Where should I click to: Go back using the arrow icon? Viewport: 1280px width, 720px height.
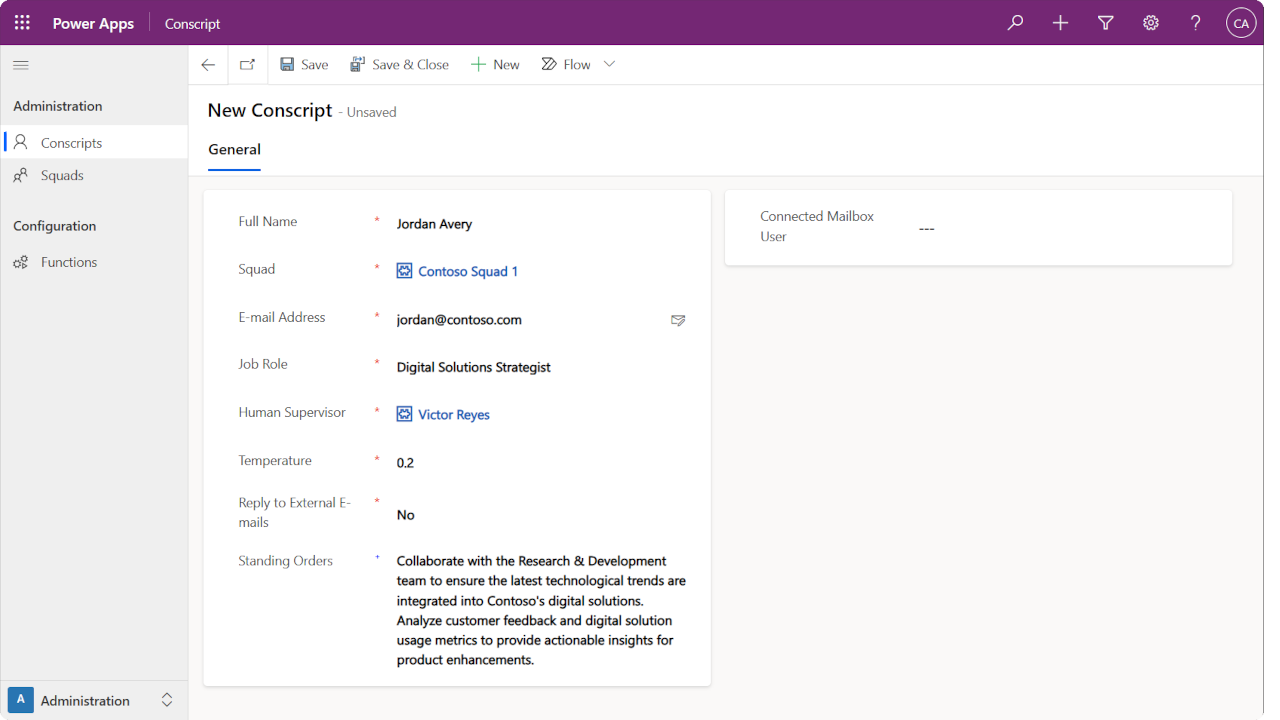pos(208,65)
